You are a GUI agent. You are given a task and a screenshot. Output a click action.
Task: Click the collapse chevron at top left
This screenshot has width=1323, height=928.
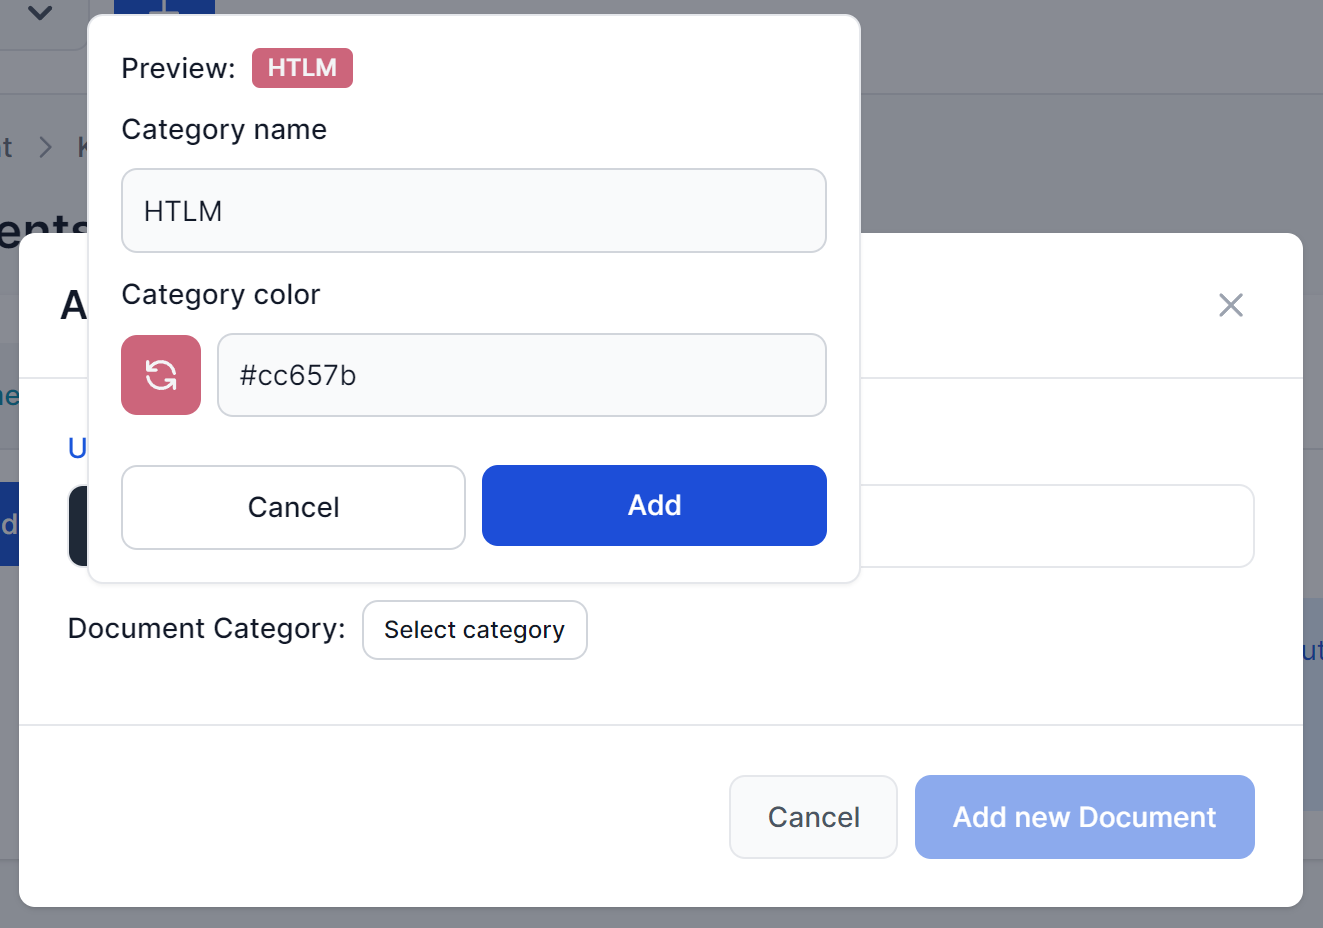40,15
